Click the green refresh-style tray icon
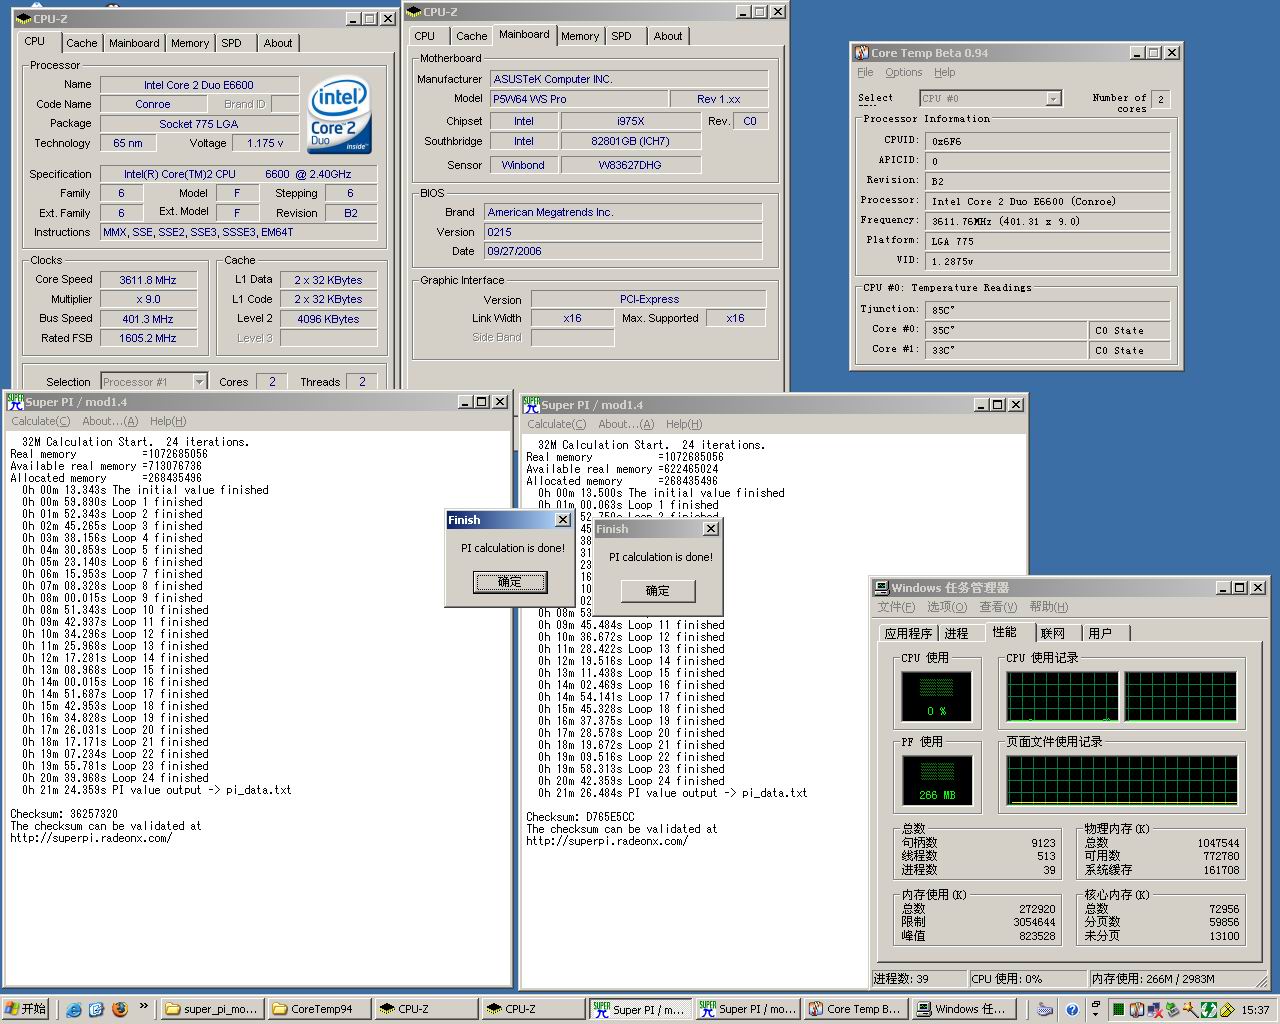This screenshot has height=1024, width=1280. click(x=1209, y=1010)
